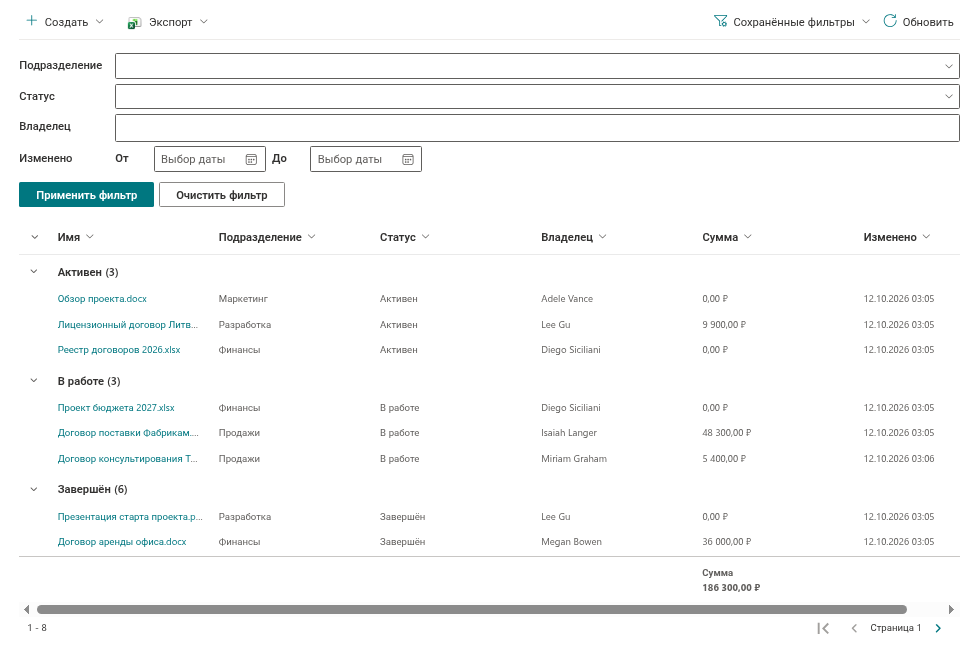The width and height of the screenshot is (980, 645).
Task: Click the horizontal scrollbar thumb
Action: pyautogui.click(x=471, y=609)
